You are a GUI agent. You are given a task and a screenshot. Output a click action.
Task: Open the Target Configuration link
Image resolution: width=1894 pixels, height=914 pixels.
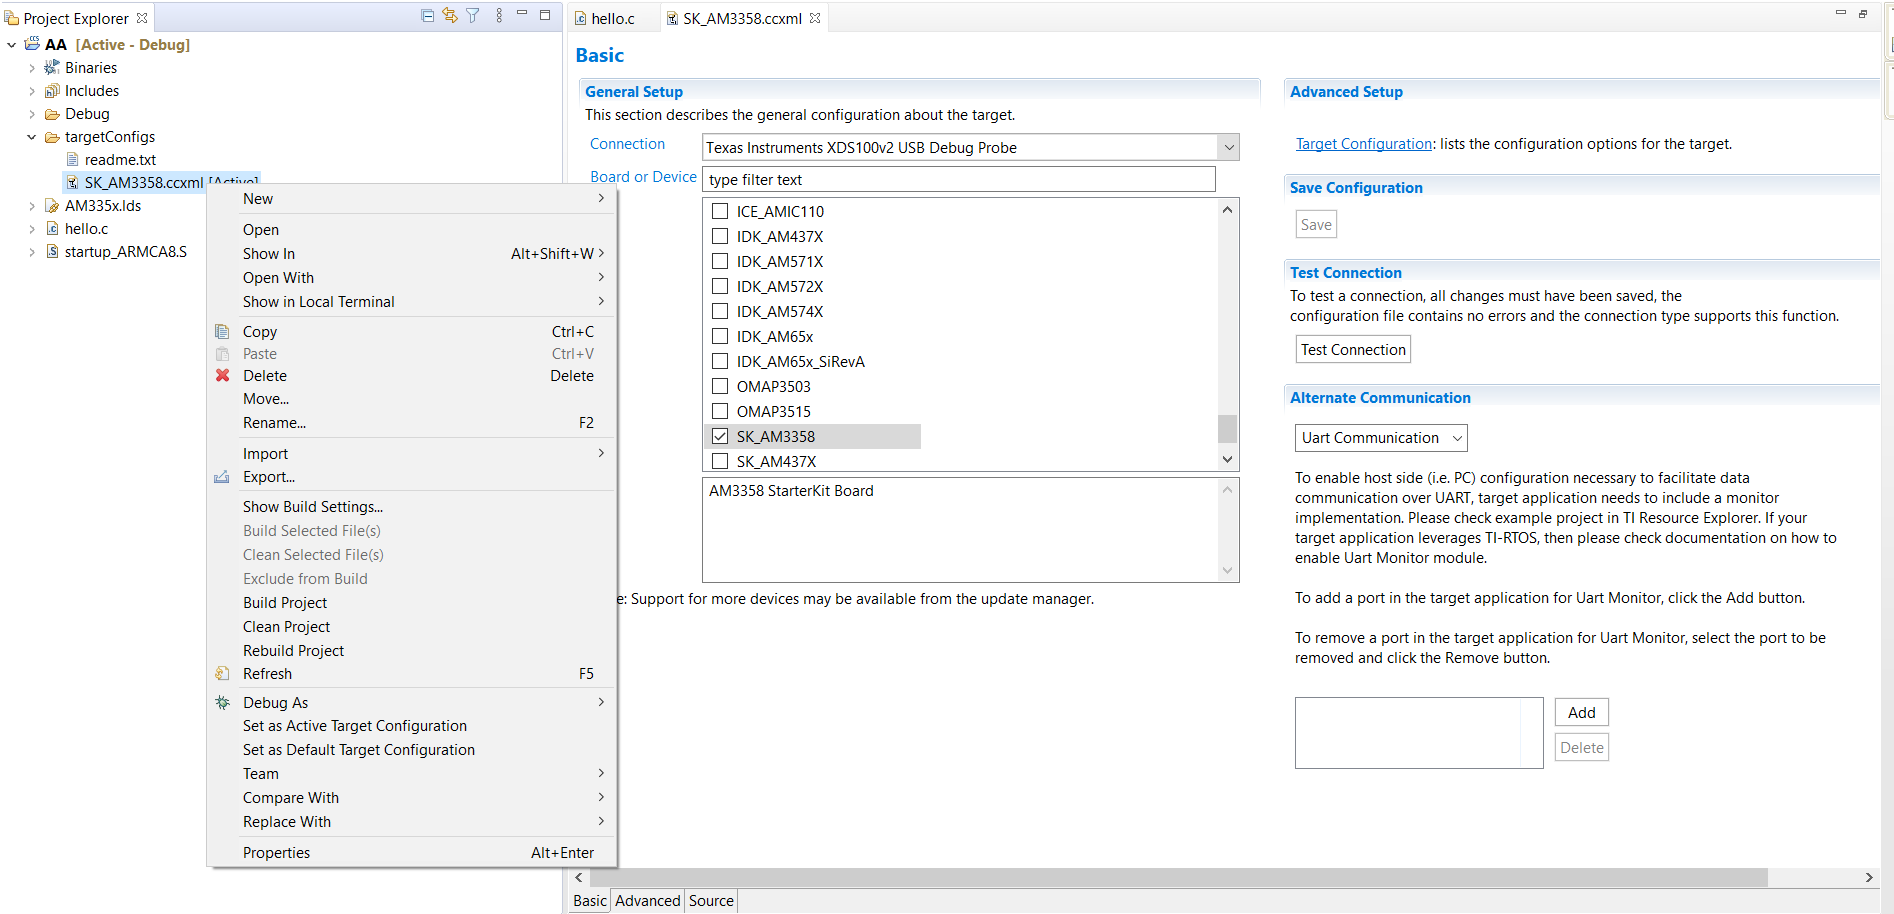1363,143
